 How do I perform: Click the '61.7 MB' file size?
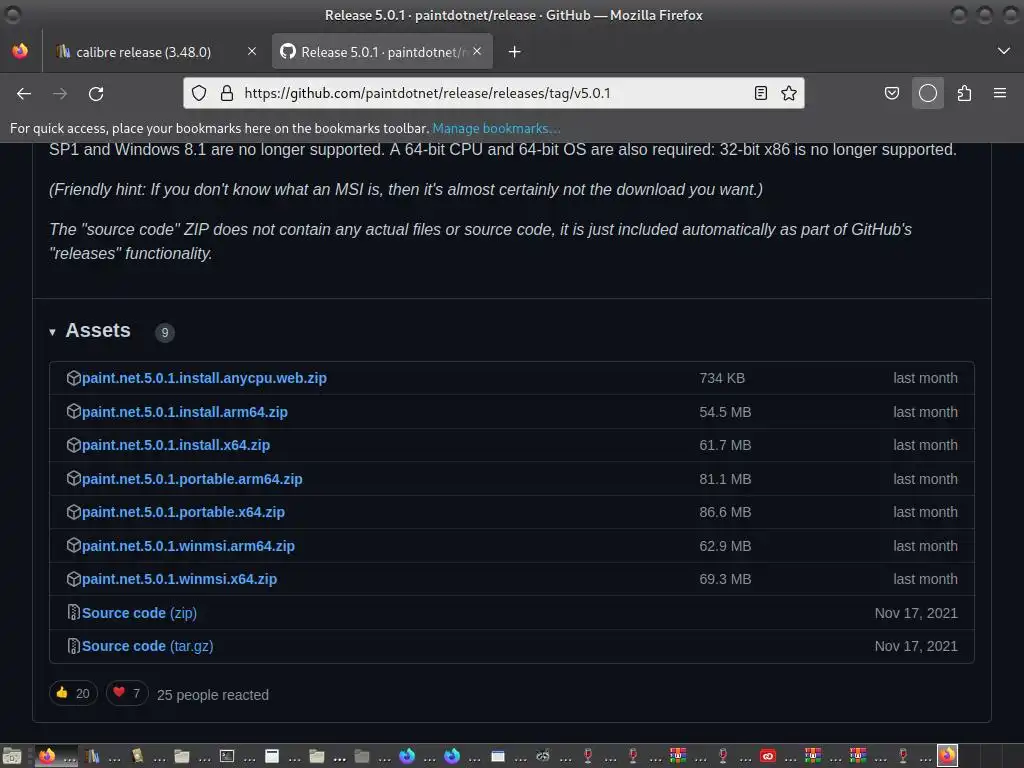point(725,445)
